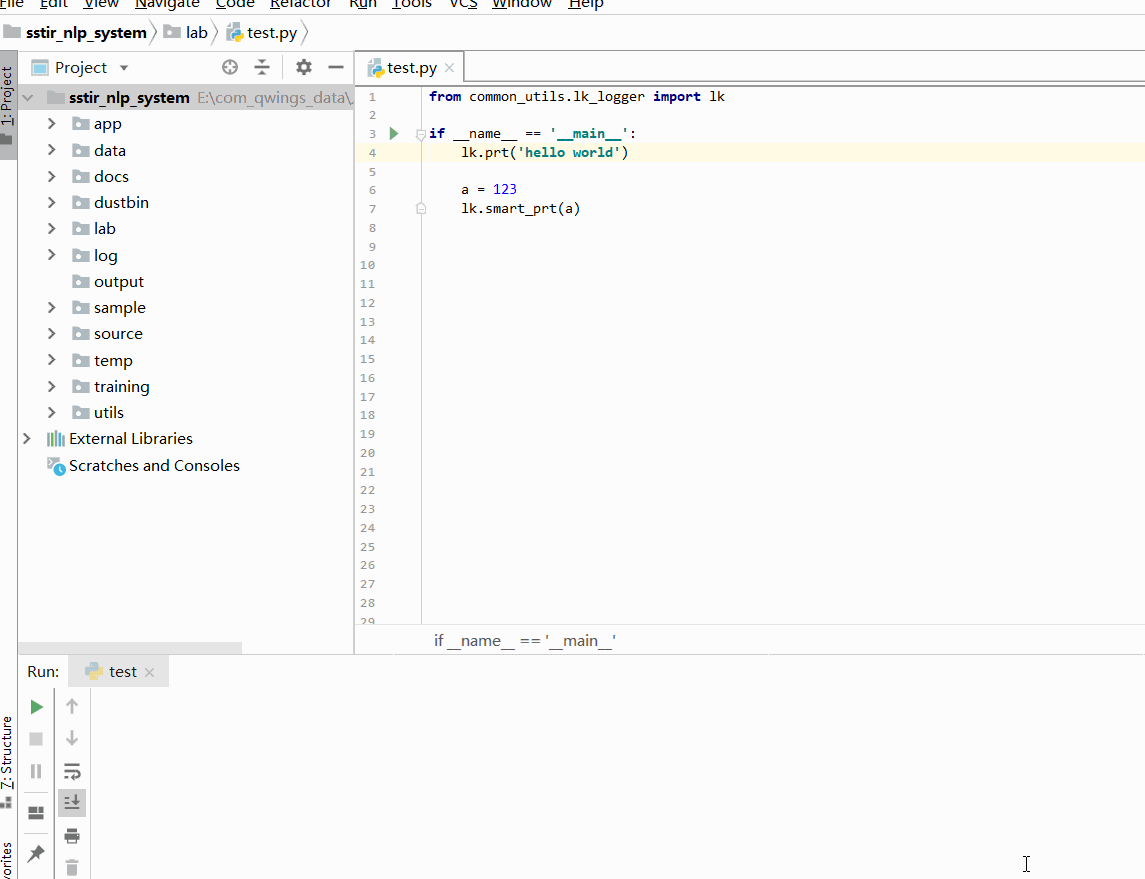Screen dimensions: 1145x879
Task: Open the Window menu
Action: 522,4
